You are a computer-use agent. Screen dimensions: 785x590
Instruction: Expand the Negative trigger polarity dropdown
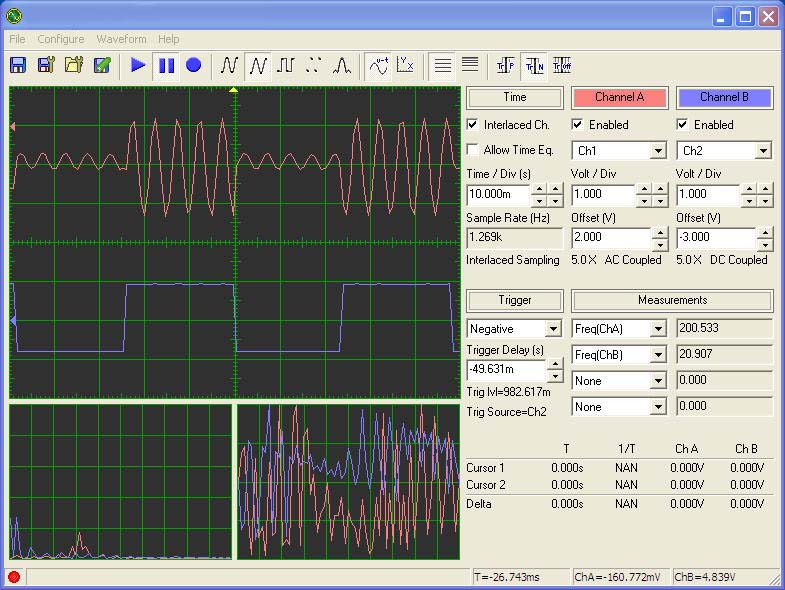[553, 329]
